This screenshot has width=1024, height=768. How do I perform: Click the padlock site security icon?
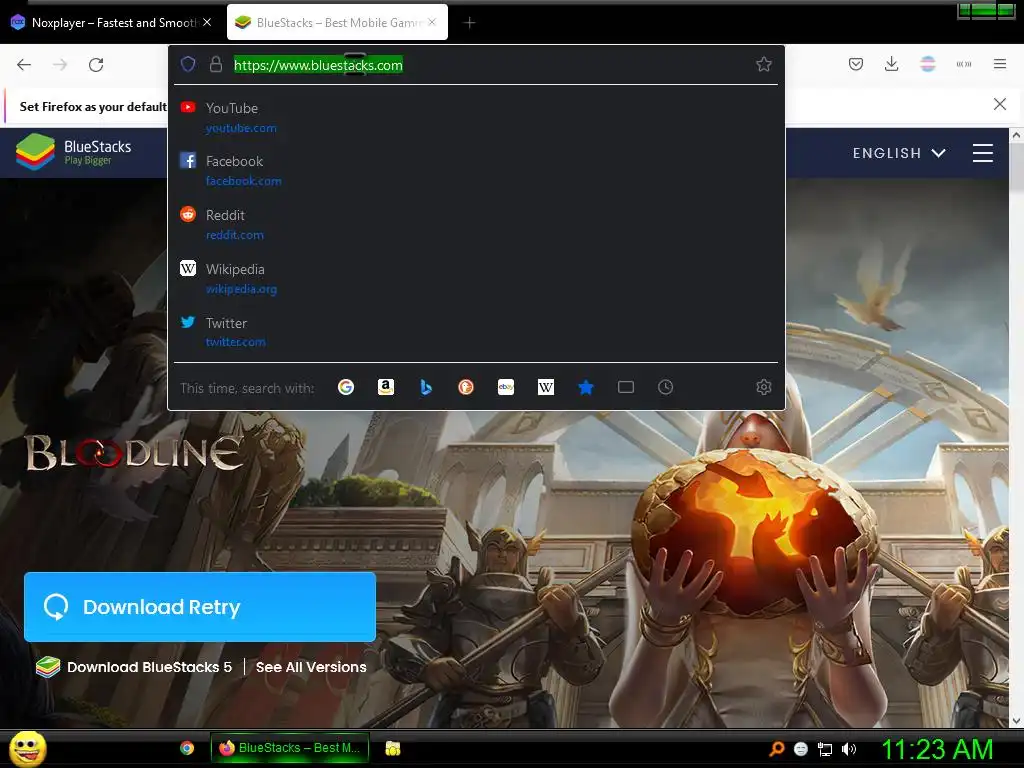[216, 64]
